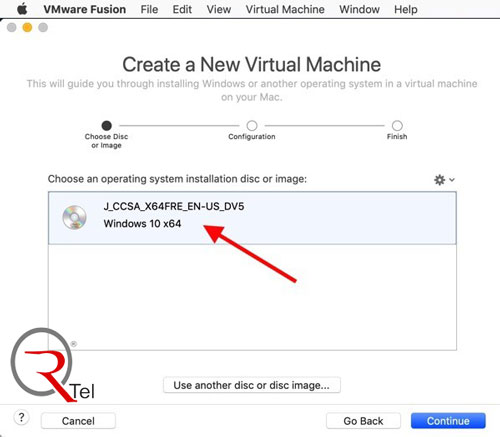The height and width of the screenshot is (437, 500).
Task: Open the Window menu
Action: tap(359, 9)
